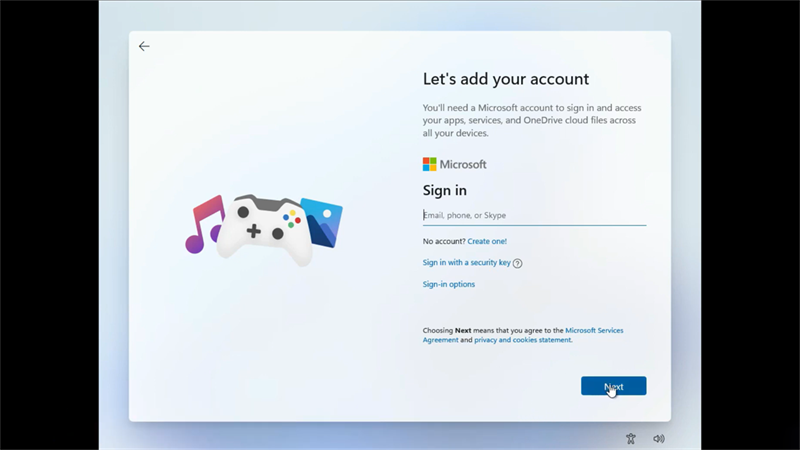Viewport: 800px width, 450px height.
Task: Open the accessibility options icon
Action: point(631,438)
